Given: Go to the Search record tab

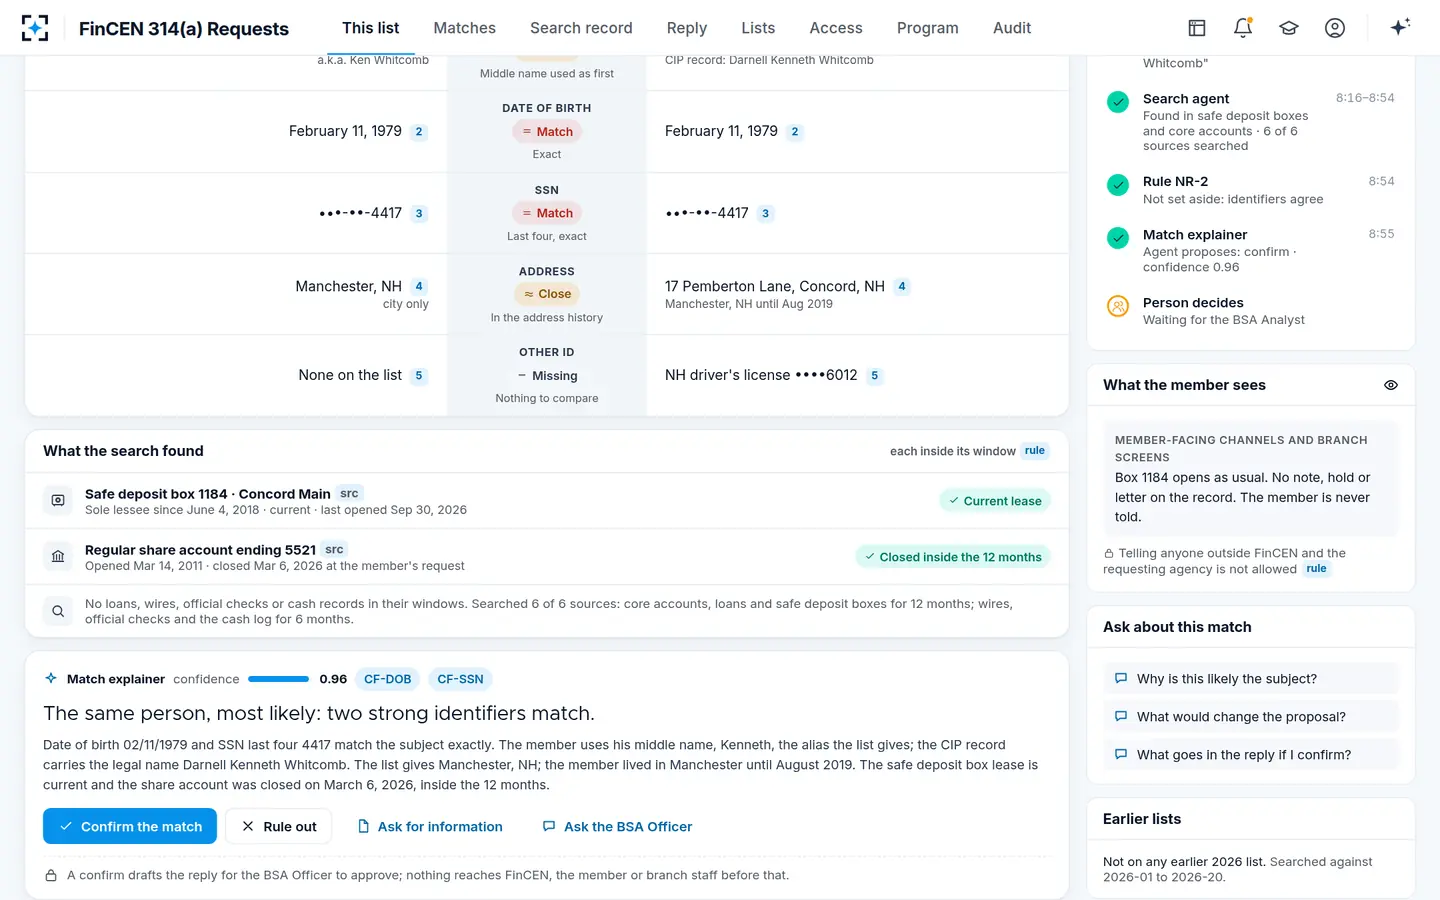Looking at the screenshot, I should tap(581, 28).
